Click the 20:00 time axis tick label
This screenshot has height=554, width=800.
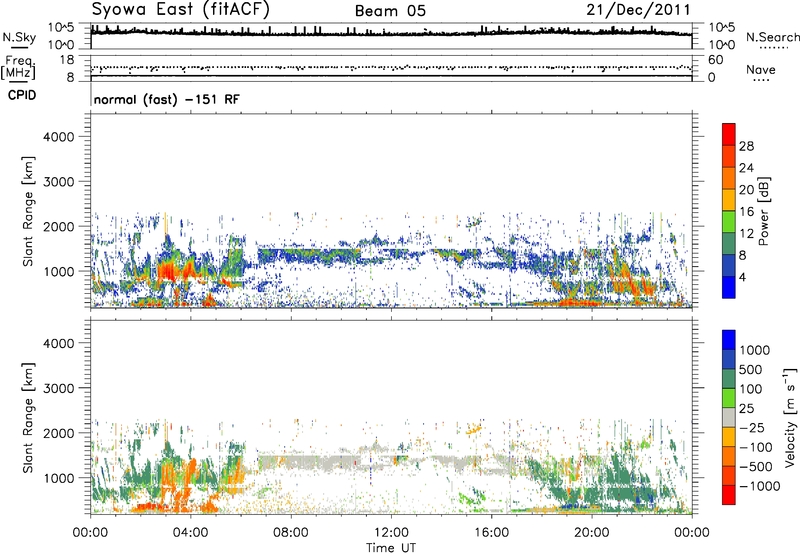591,533
